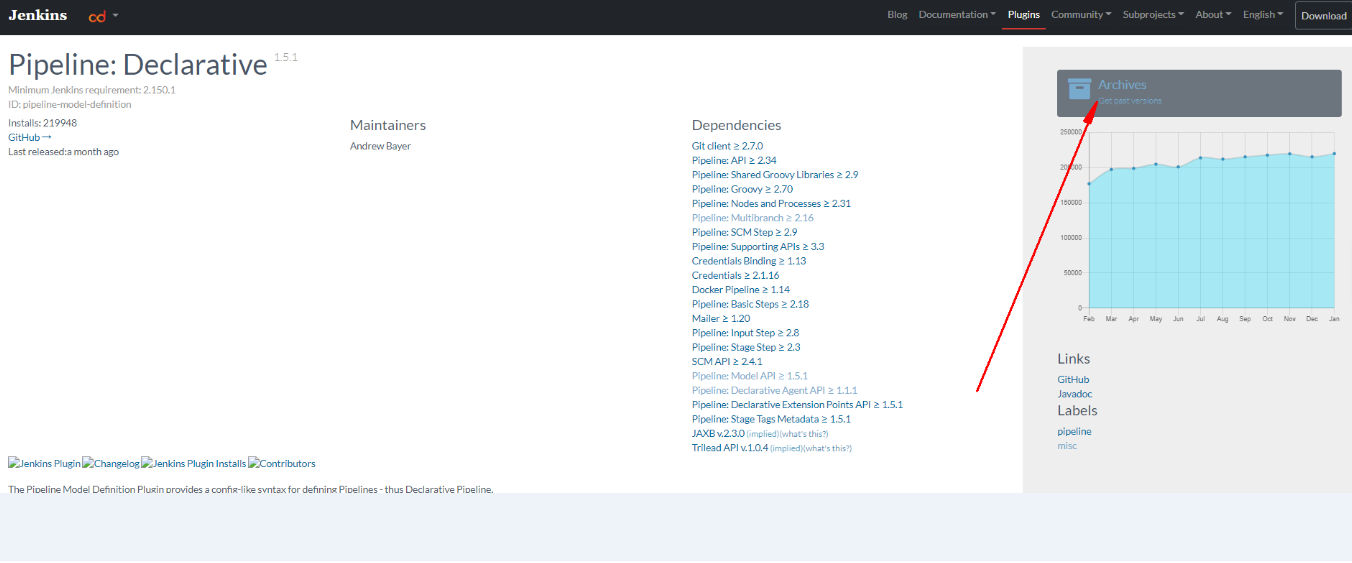Click the Archives box icon

point(1079,89)
